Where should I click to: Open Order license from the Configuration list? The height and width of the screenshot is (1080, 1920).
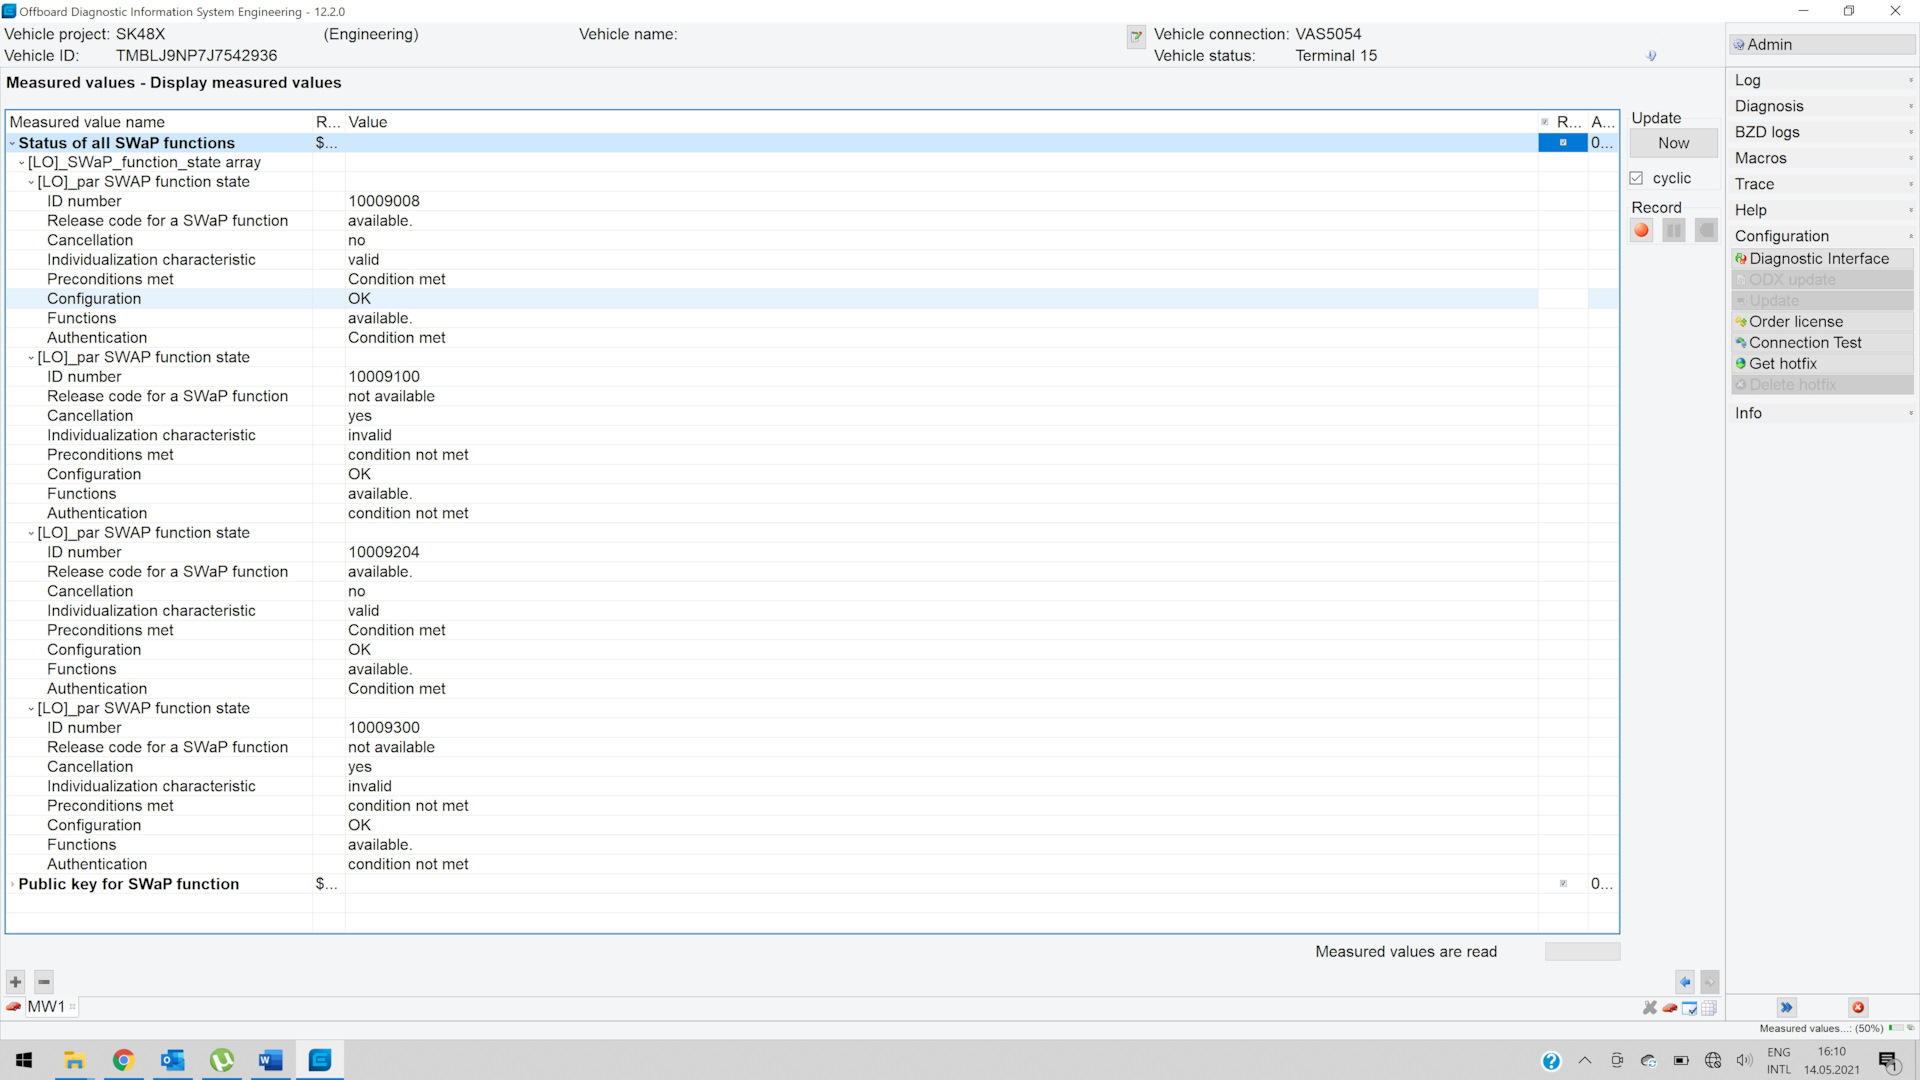tap(1796, 321)
